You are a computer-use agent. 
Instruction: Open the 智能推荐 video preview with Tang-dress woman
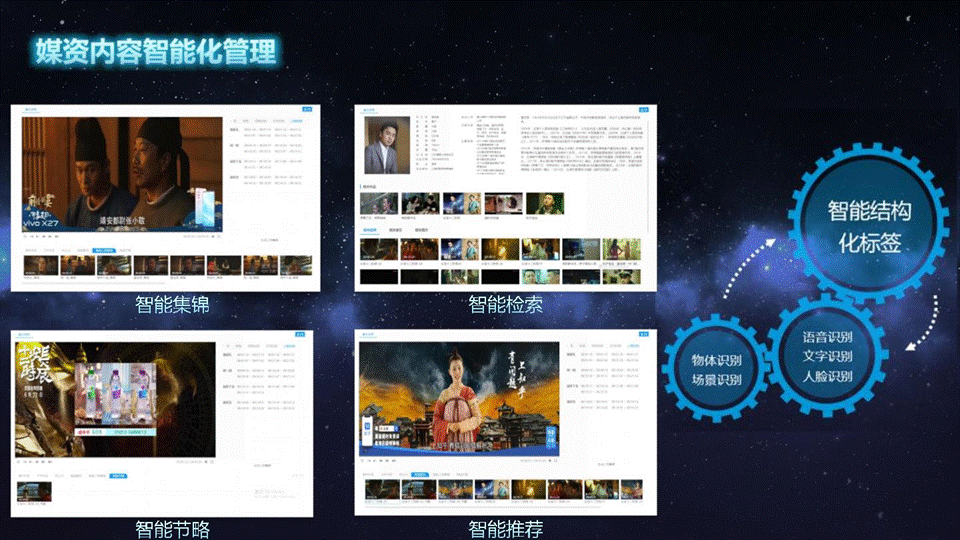[x=459, y=399]
